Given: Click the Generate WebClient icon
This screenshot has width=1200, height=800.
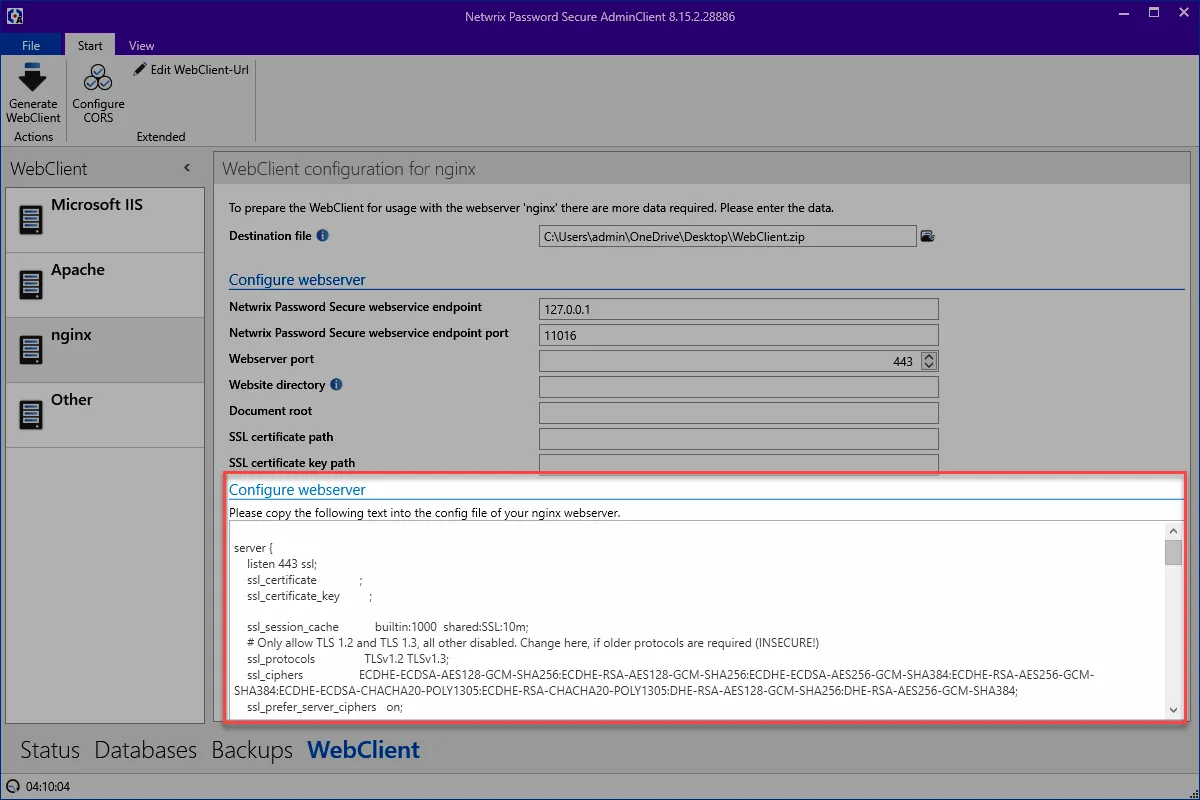Looking at the screenshot, I should click(33, 79).
